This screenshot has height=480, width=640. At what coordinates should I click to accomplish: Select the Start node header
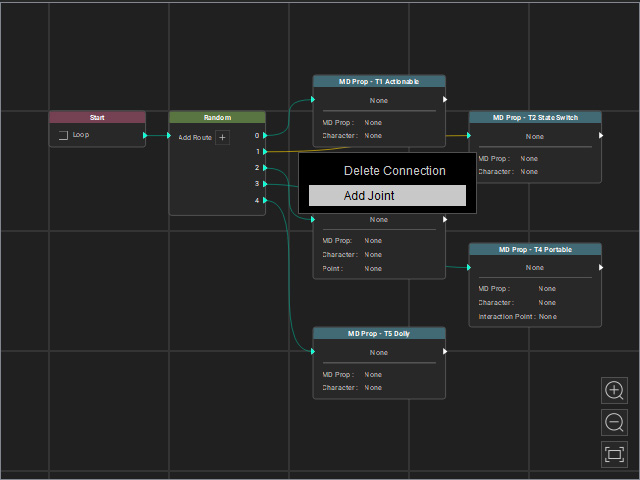(x=97, y=118)
